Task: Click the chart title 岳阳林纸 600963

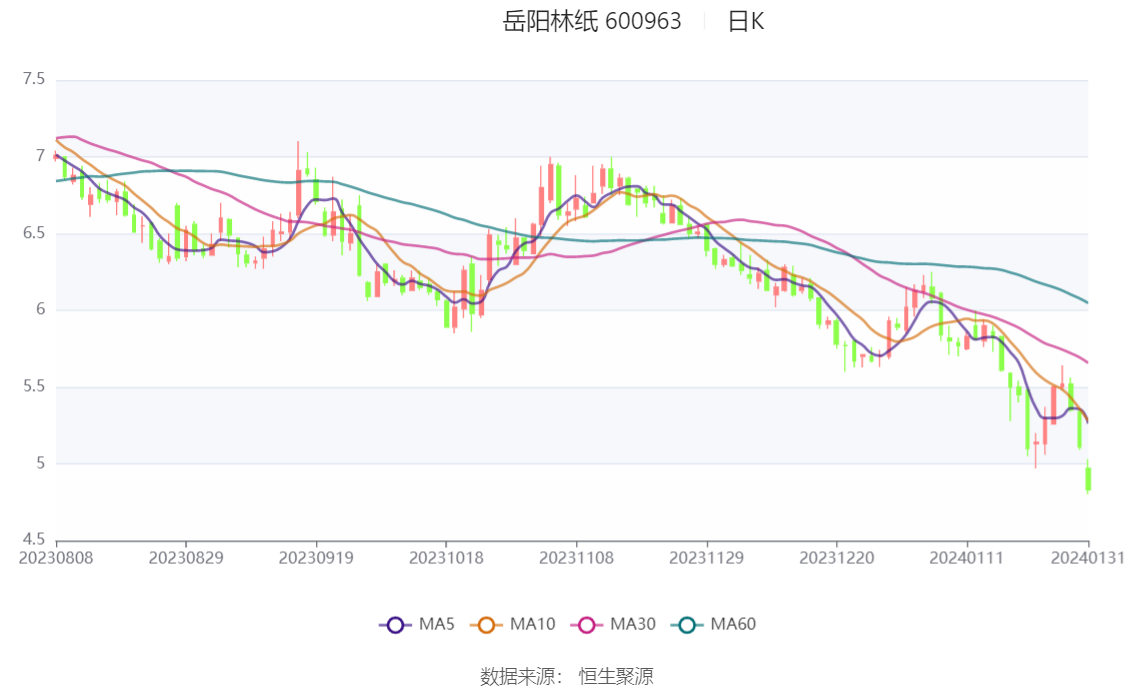Action: [x=592, y=21]
